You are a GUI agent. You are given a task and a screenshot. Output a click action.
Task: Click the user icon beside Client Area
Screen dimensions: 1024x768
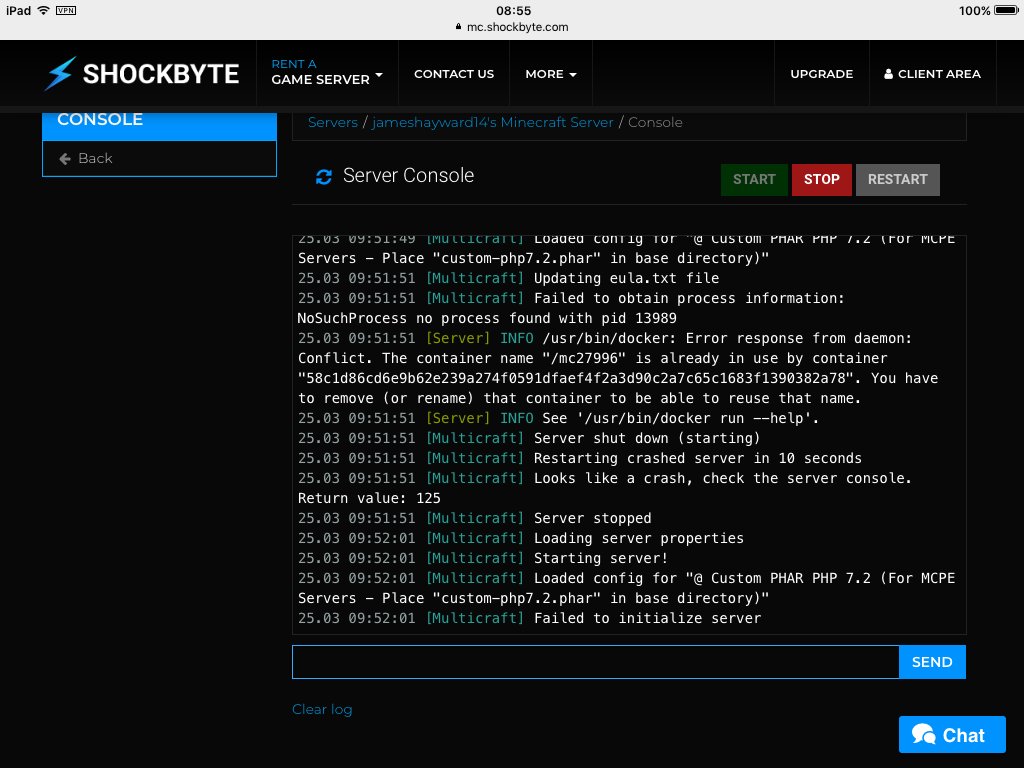pos(888,74)
